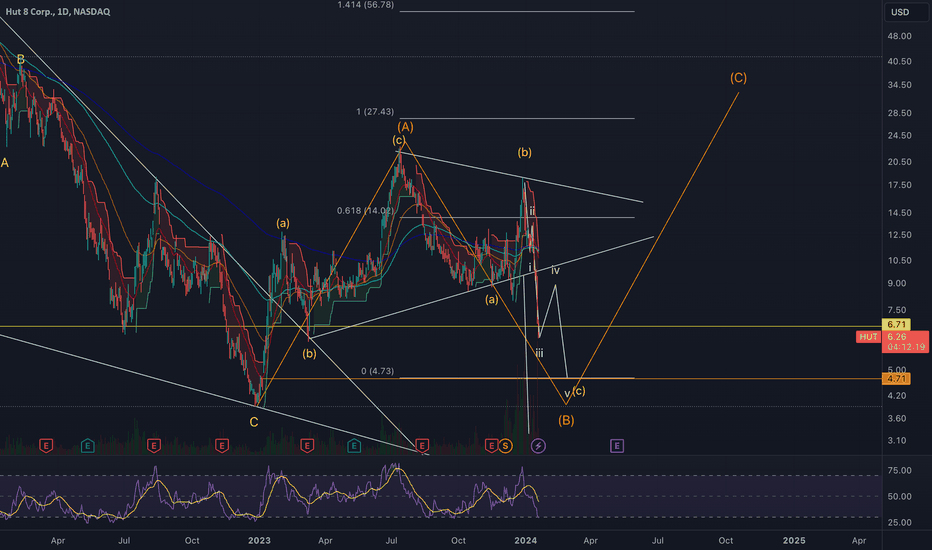Select the wave v label

coord(567,394)
